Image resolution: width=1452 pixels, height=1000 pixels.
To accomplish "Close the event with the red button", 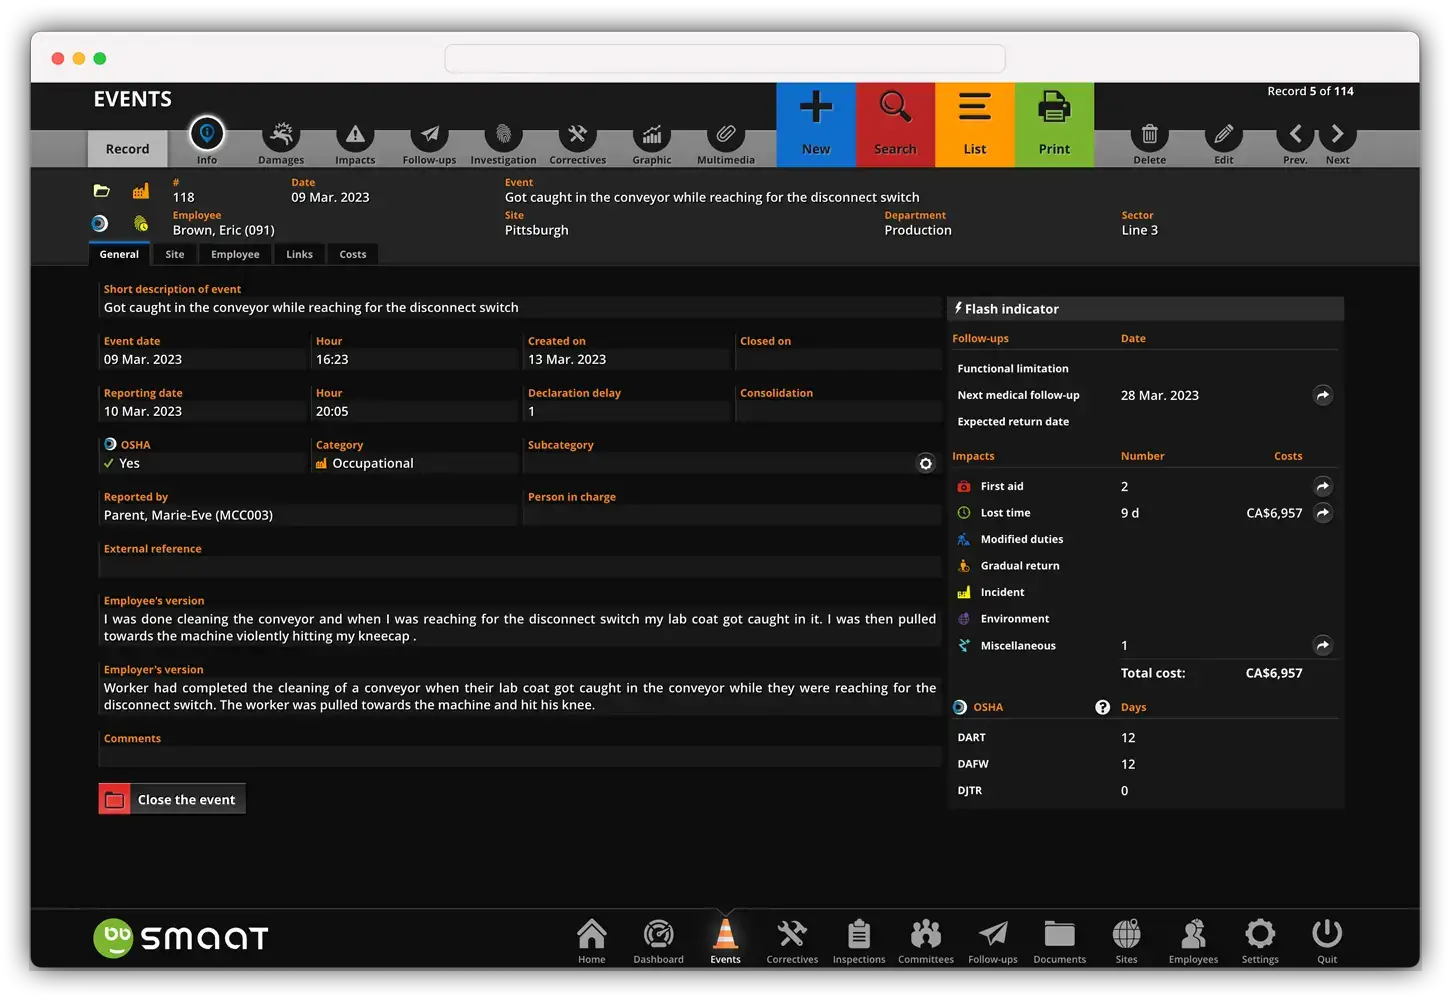I will [172, 799].
